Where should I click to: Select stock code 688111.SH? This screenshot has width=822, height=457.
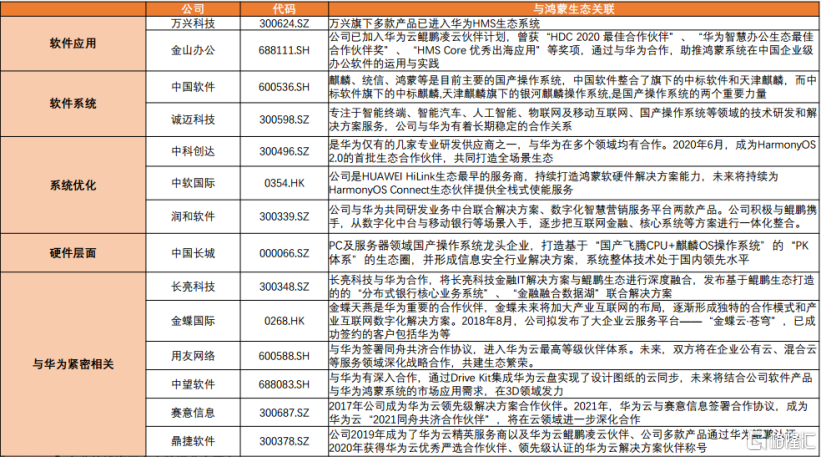click(x=284, y=50)
